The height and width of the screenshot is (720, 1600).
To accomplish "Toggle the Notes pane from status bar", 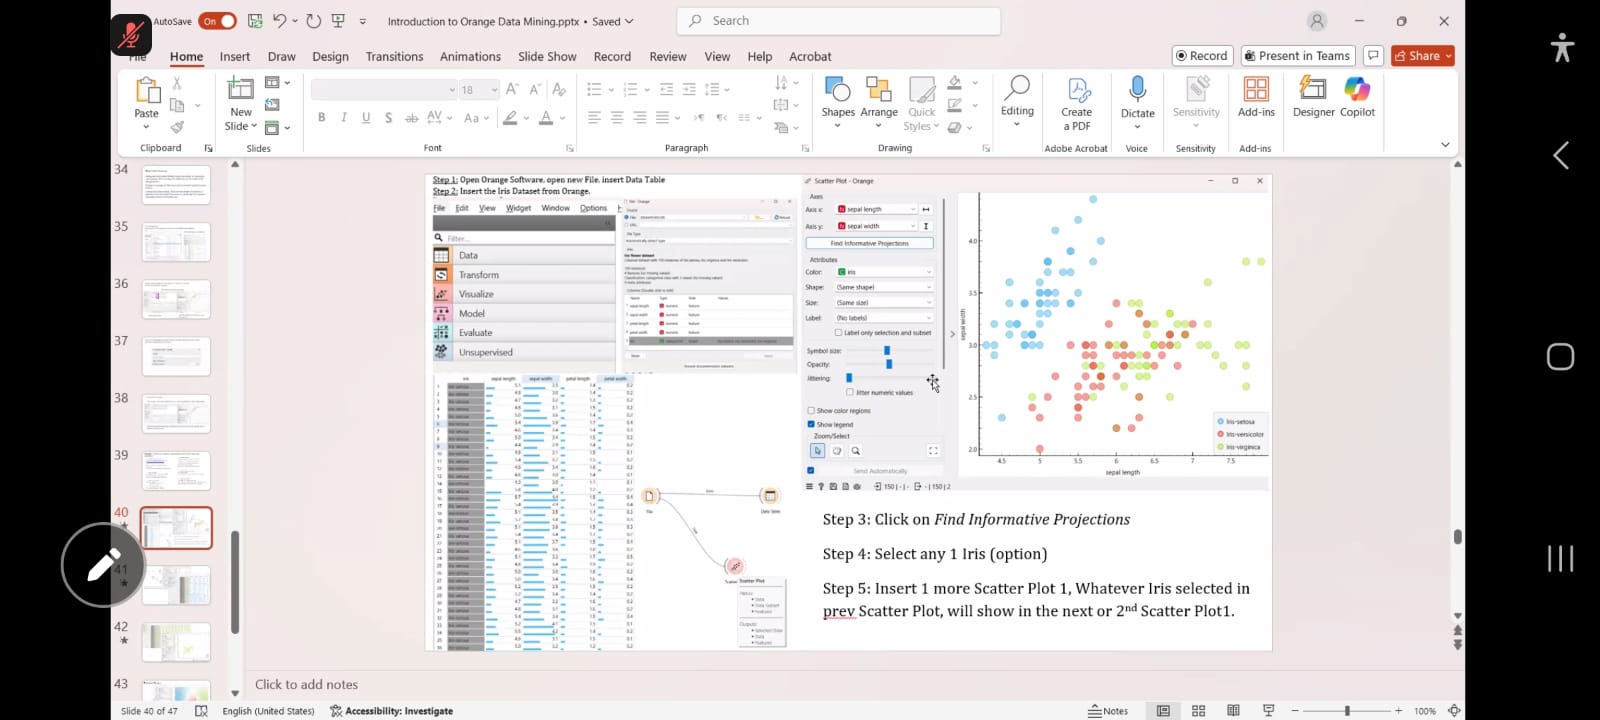I will [1108, 711].
